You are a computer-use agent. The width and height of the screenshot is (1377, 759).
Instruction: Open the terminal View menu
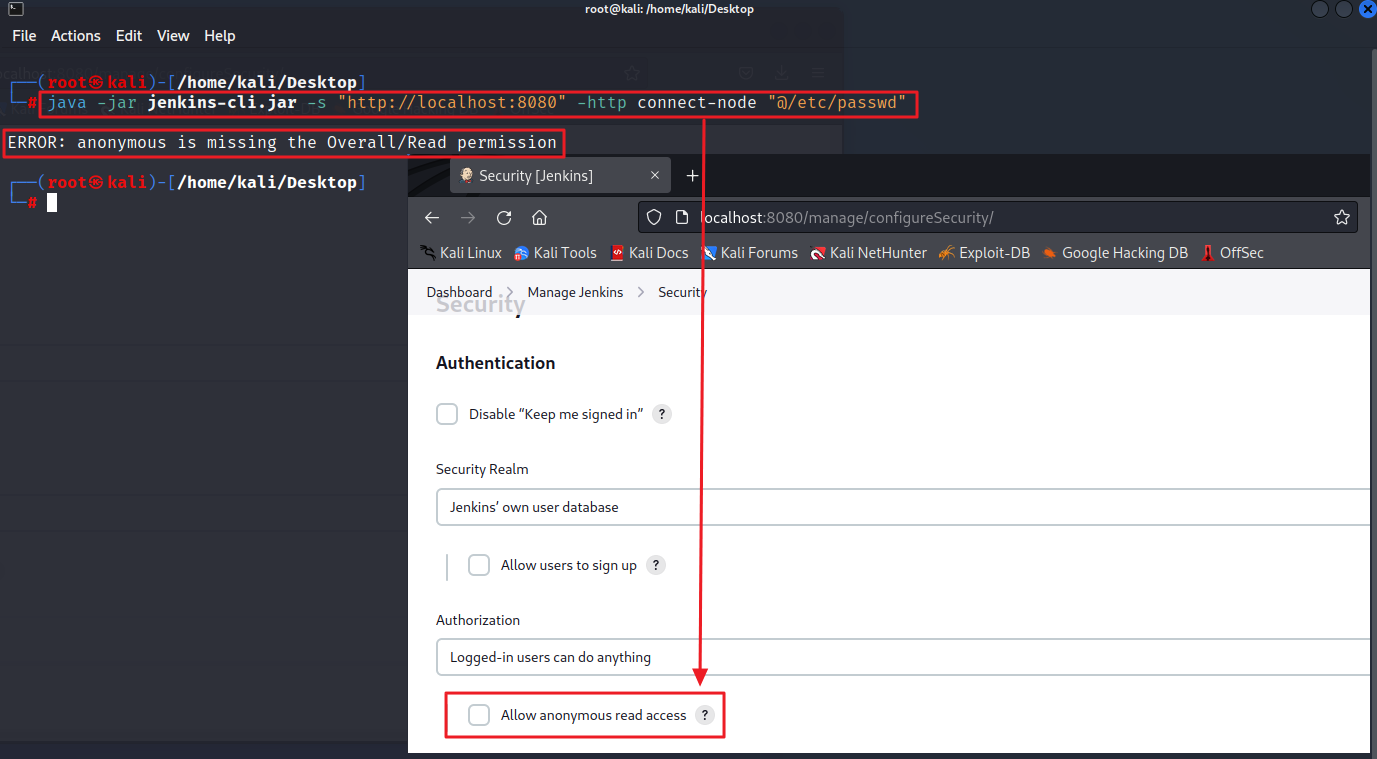coord(173,36)
